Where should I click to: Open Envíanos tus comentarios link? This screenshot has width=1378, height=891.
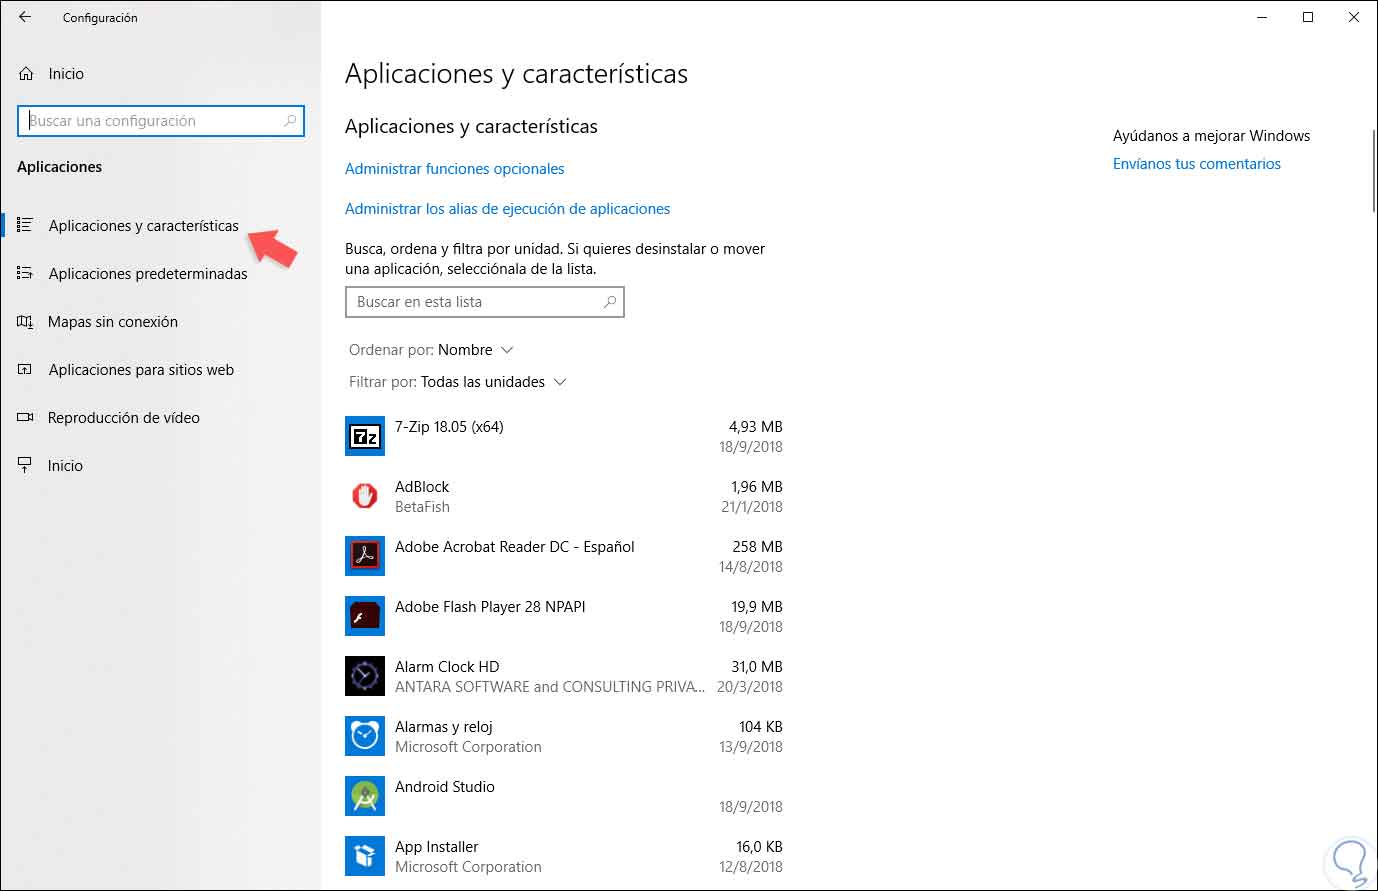coord(1196,164)
